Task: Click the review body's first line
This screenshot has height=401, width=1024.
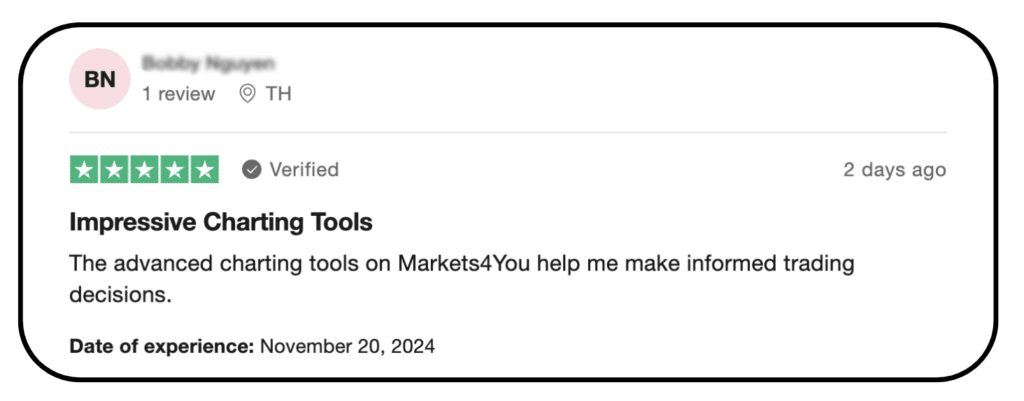Action: 461,265
